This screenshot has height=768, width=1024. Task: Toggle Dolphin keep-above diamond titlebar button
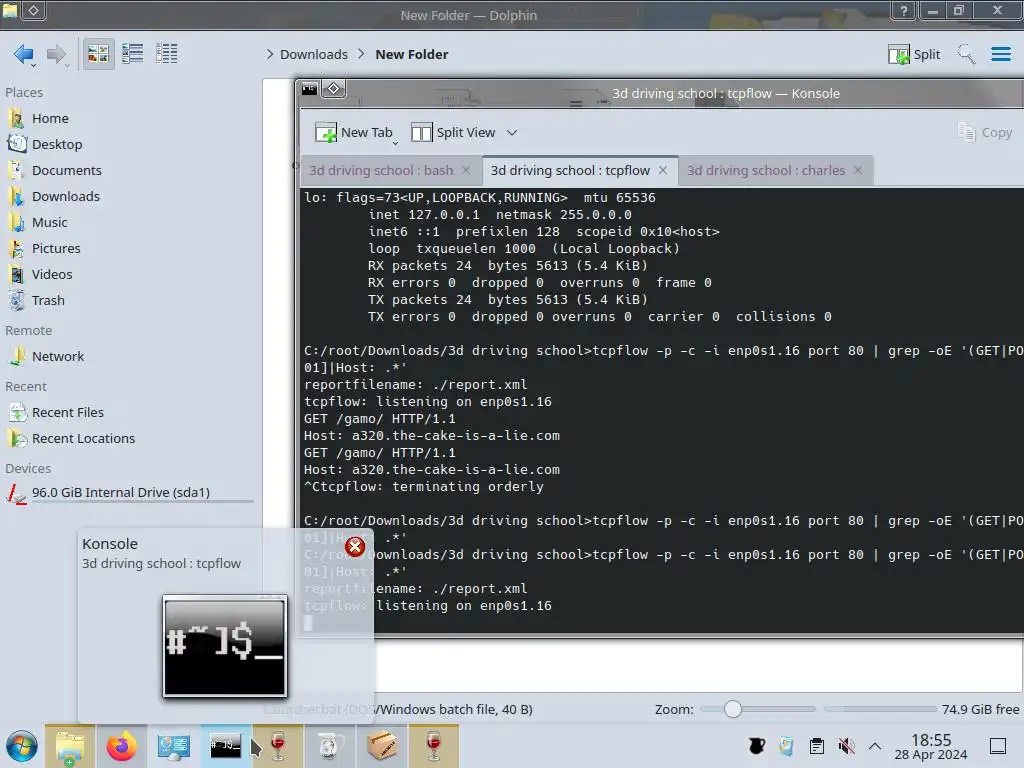coord(34,10)
